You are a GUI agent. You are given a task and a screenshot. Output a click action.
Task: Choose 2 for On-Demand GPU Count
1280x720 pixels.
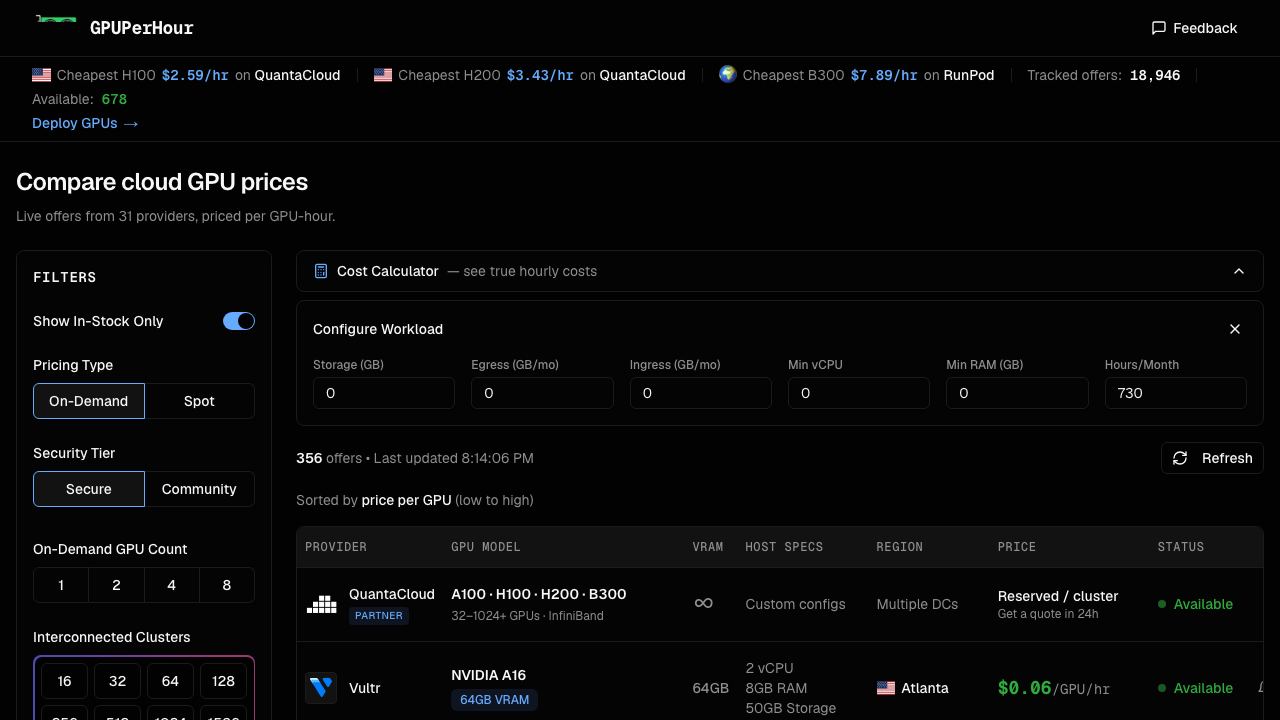(x=116, y=585)
